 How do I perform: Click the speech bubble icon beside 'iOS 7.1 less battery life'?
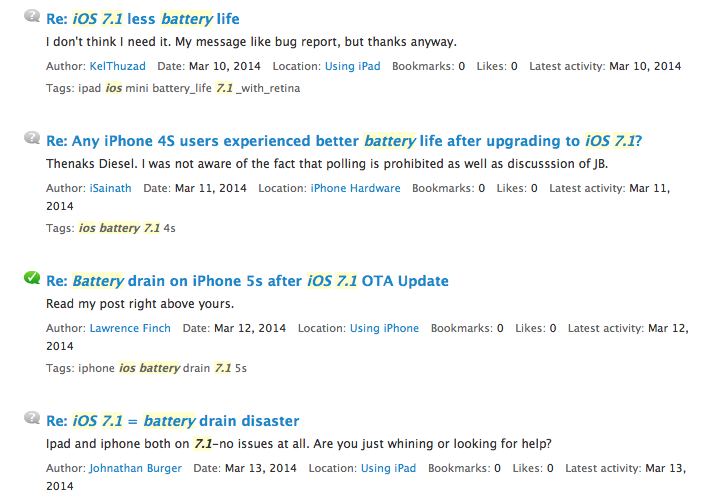click(31, 18)
